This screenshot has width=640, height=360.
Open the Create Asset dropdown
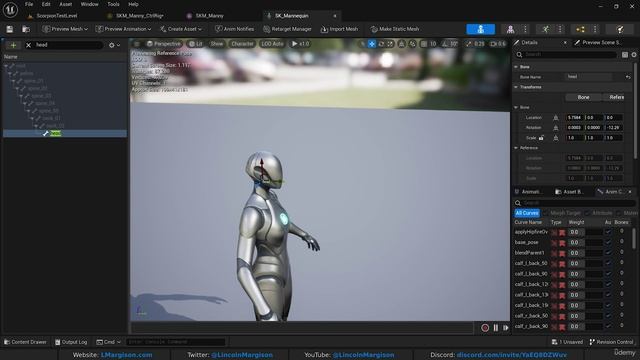pos(181,29)
